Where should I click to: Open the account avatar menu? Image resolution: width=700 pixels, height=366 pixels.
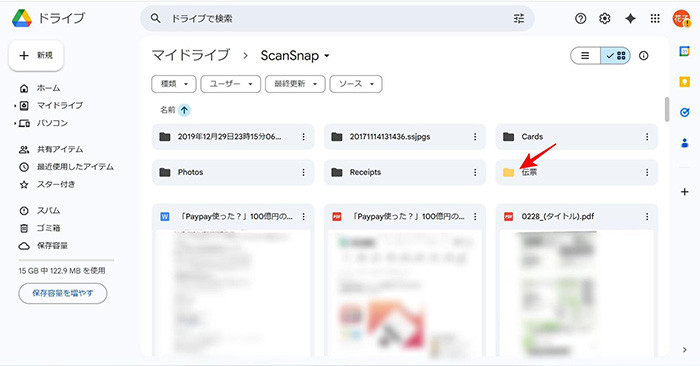coord(681,18)
